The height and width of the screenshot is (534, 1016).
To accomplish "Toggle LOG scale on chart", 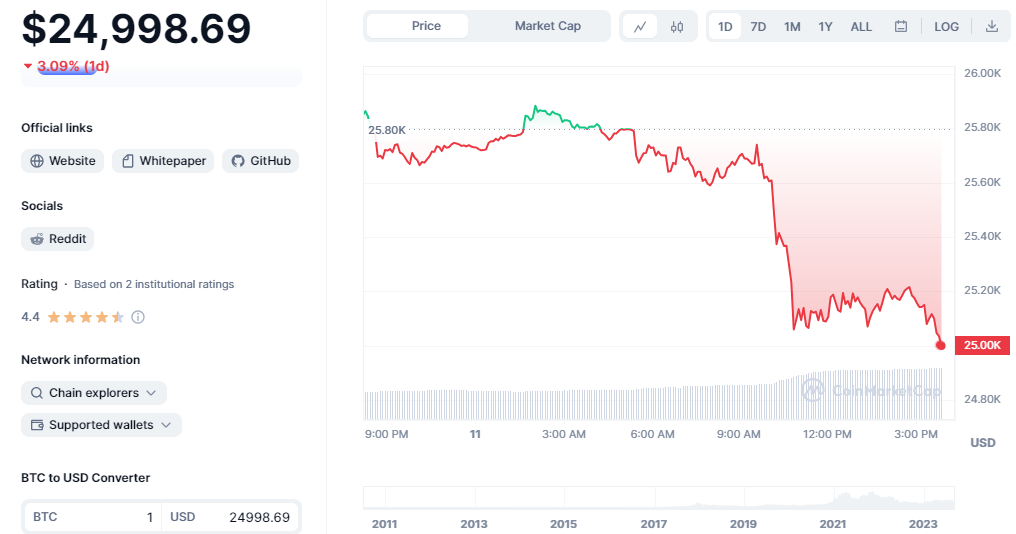I will [x=947, y=27].
